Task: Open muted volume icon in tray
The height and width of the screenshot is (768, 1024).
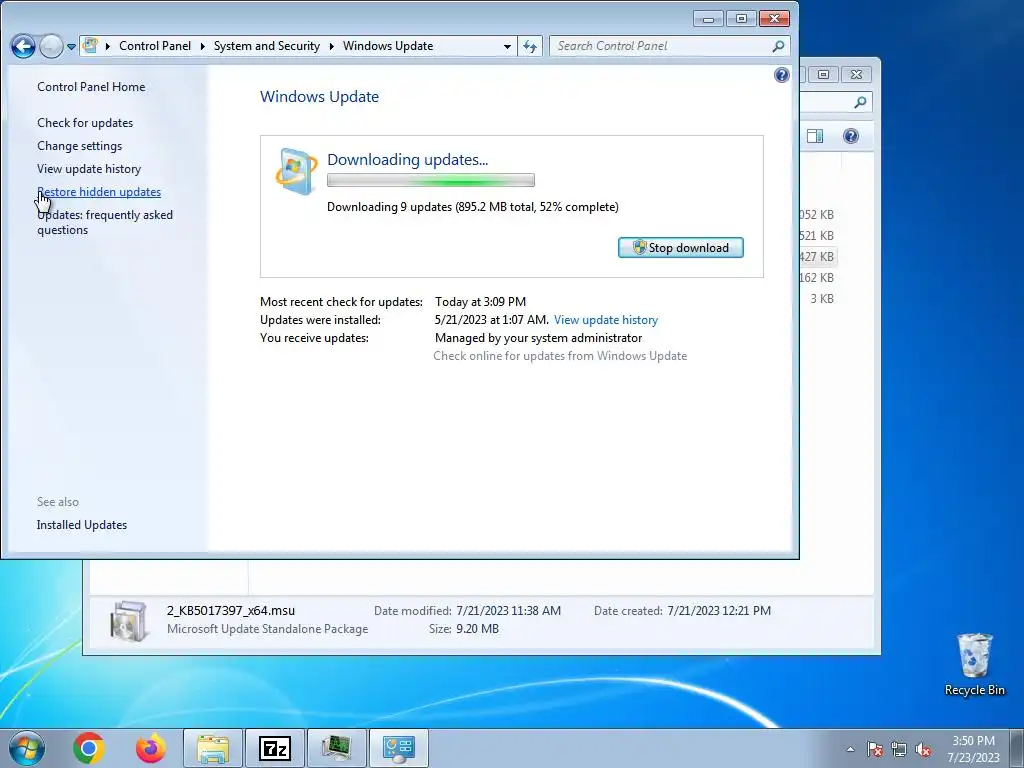Action: pos(923,750)
